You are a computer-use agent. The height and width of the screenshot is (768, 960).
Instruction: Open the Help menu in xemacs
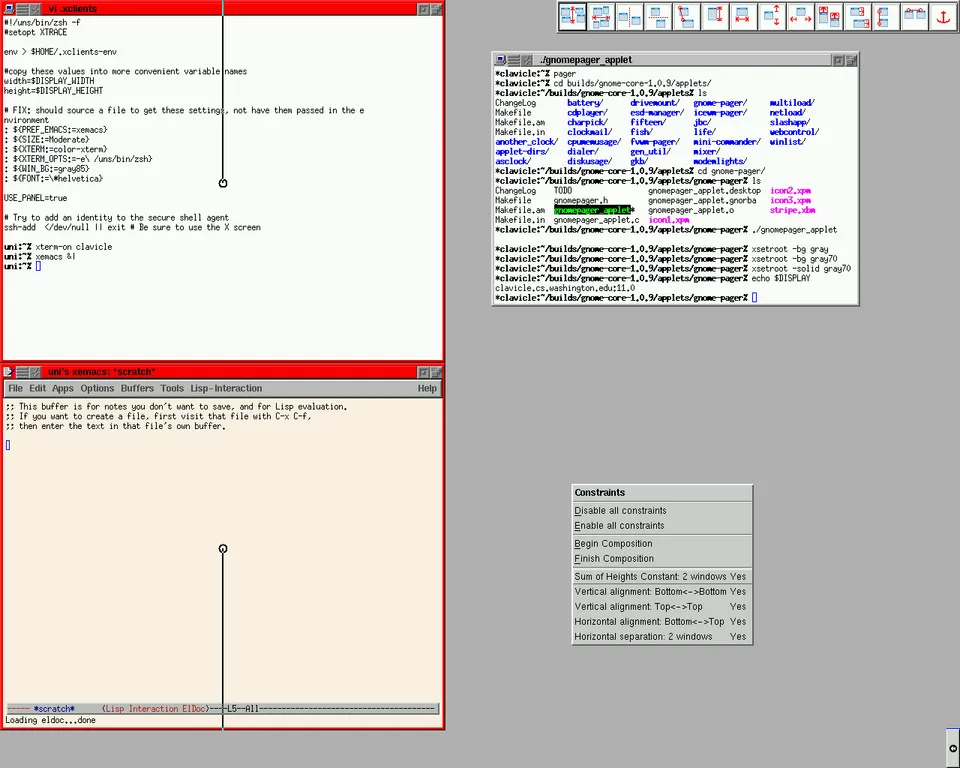(427, 388)
